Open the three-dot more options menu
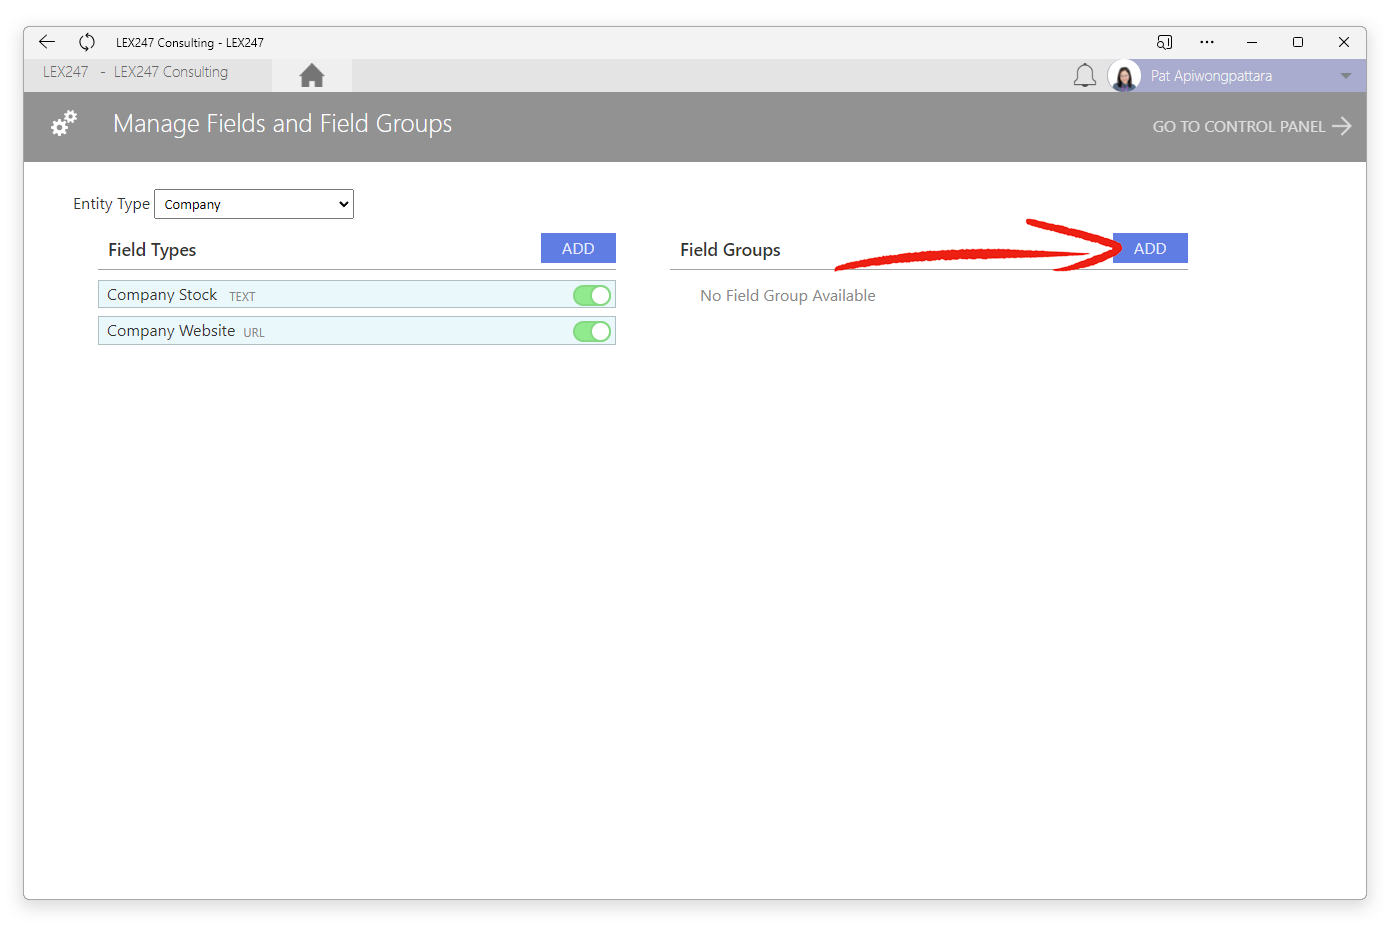Viewport: 1390px width, 925px height. click(1207, 42)
